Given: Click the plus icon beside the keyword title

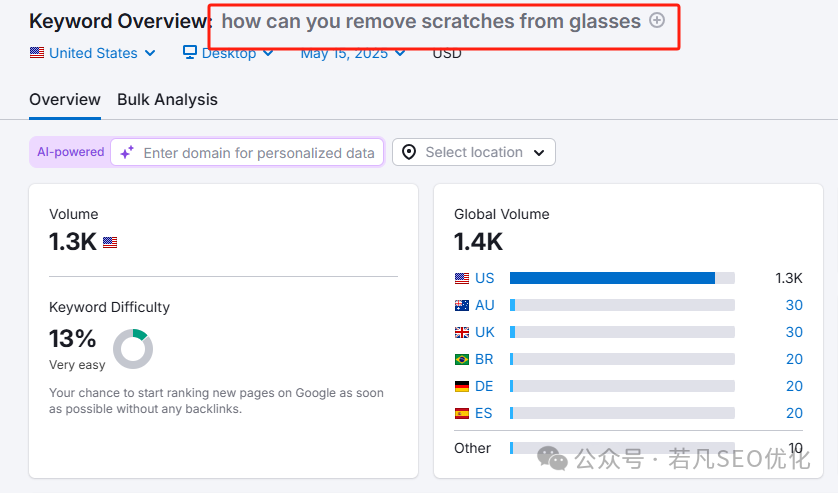Looking at the screenshot, I should [x=657, y=20].
